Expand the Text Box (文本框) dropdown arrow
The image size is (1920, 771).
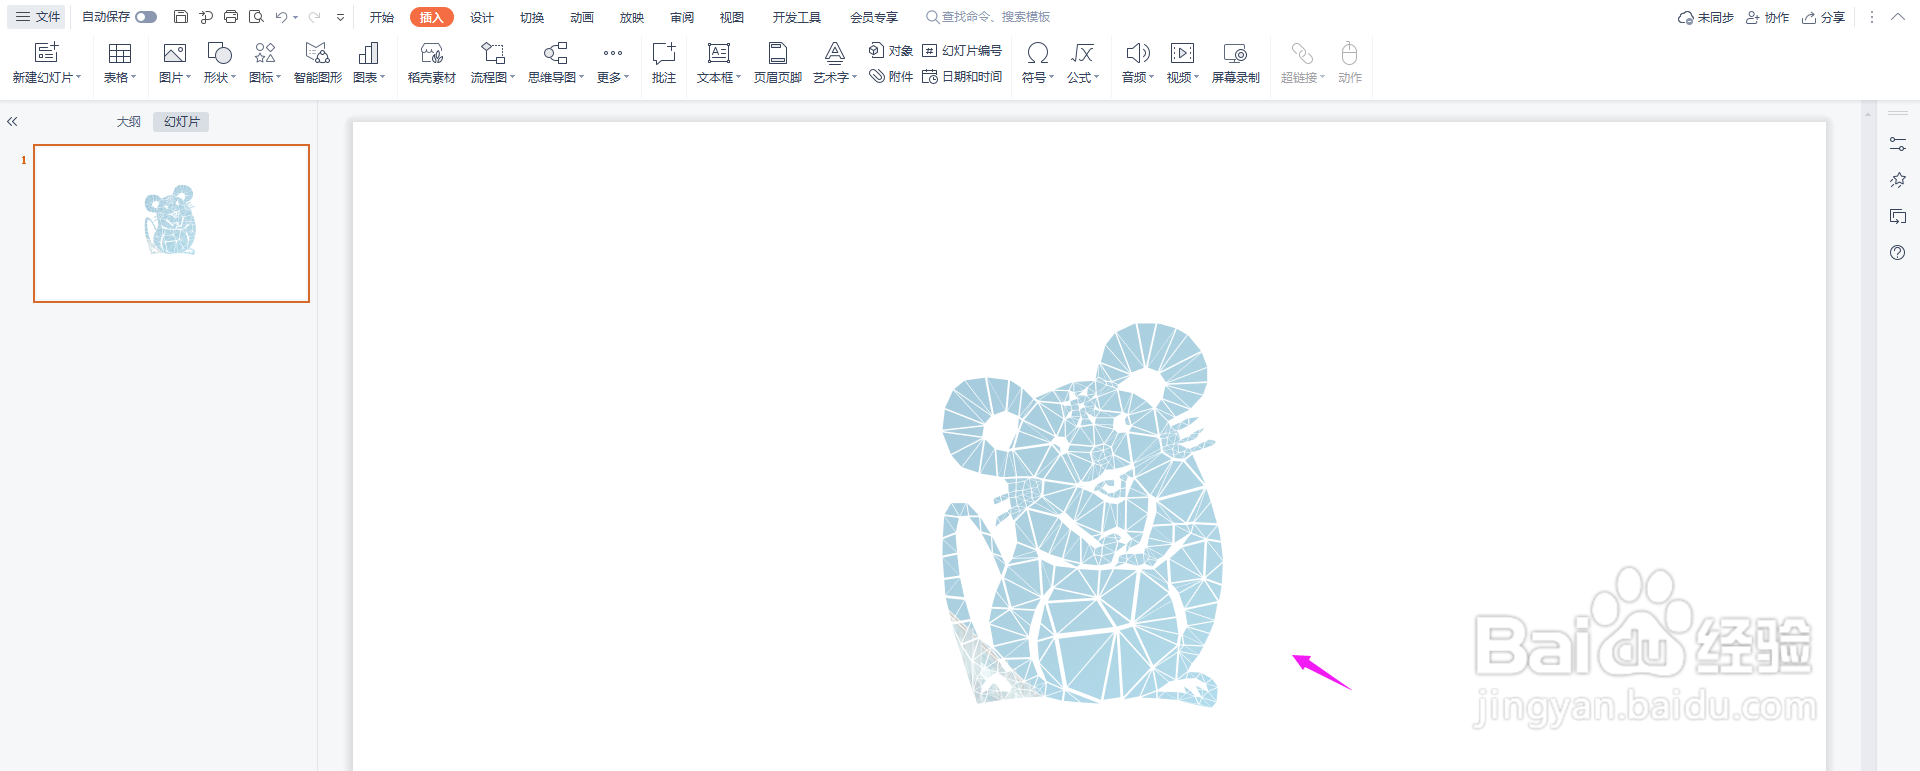(x=739, y=77)
